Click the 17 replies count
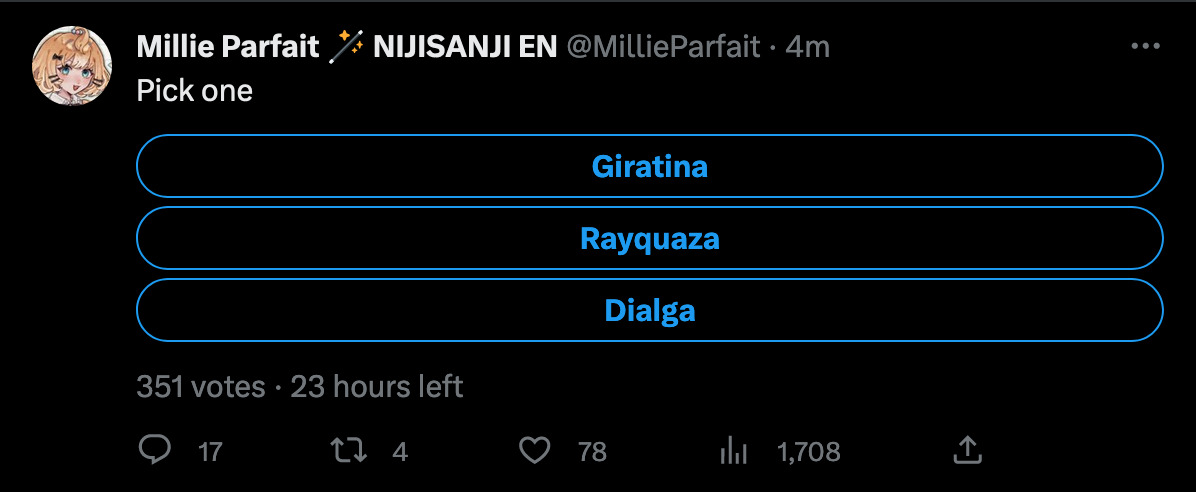This screenshot has width=1196, height=492. pyautogui.click(x=210, y=452)
